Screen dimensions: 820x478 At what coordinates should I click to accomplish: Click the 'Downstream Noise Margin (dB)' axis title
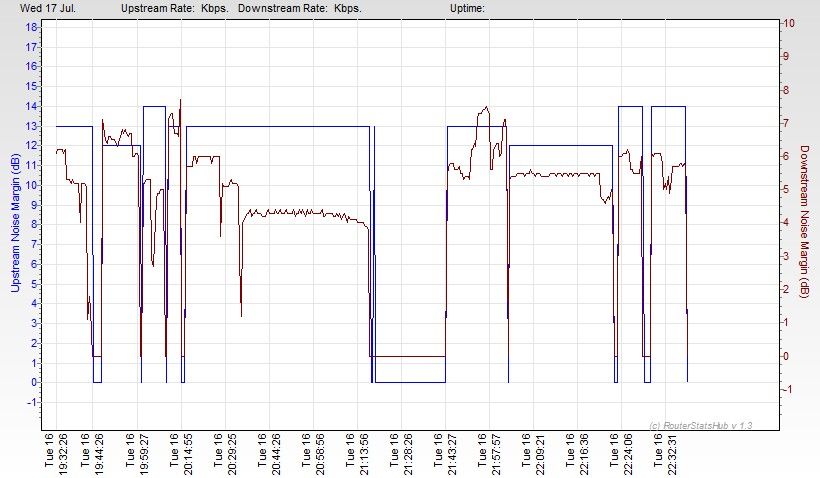click(804, 222)
